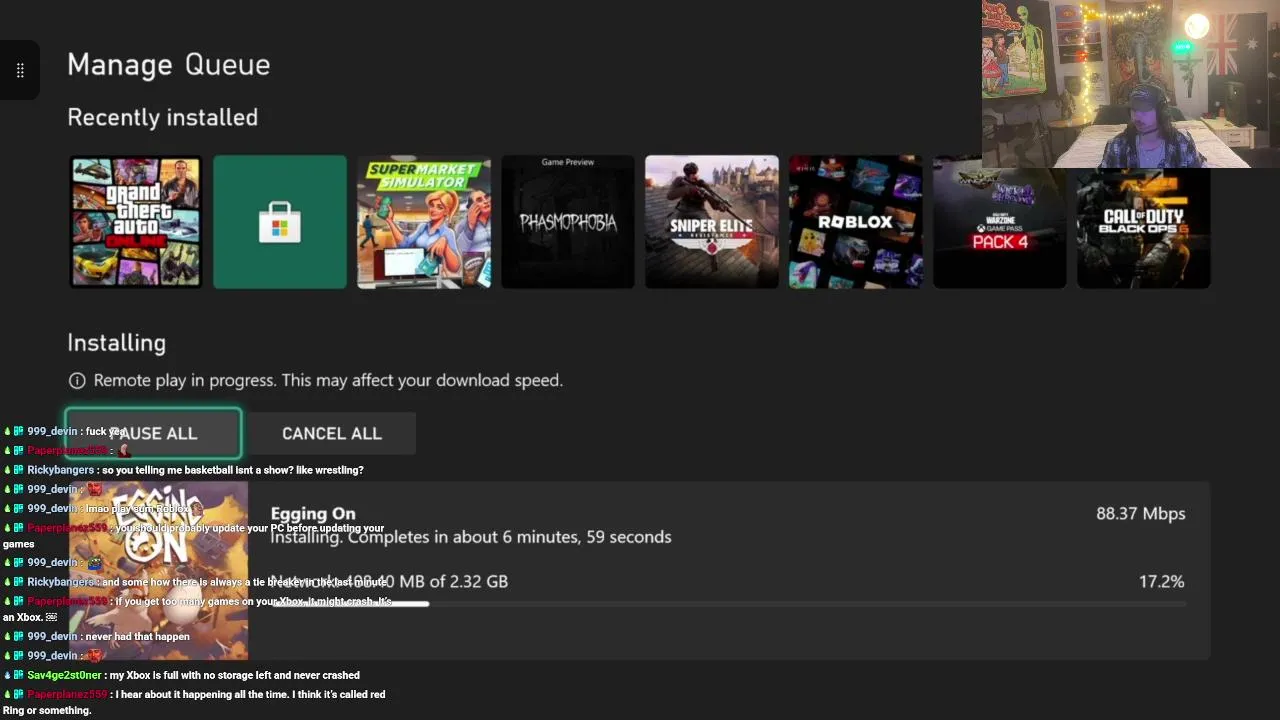Click the Recently installed heading
Screen dimensions: 1280x720
(163, 117)
